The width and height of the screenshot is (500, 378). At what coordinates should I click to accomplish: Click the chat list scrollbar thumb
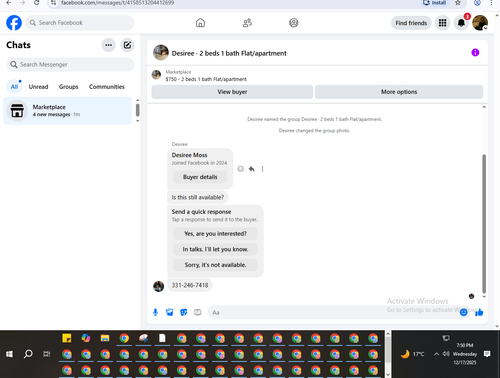coord(137,110)
